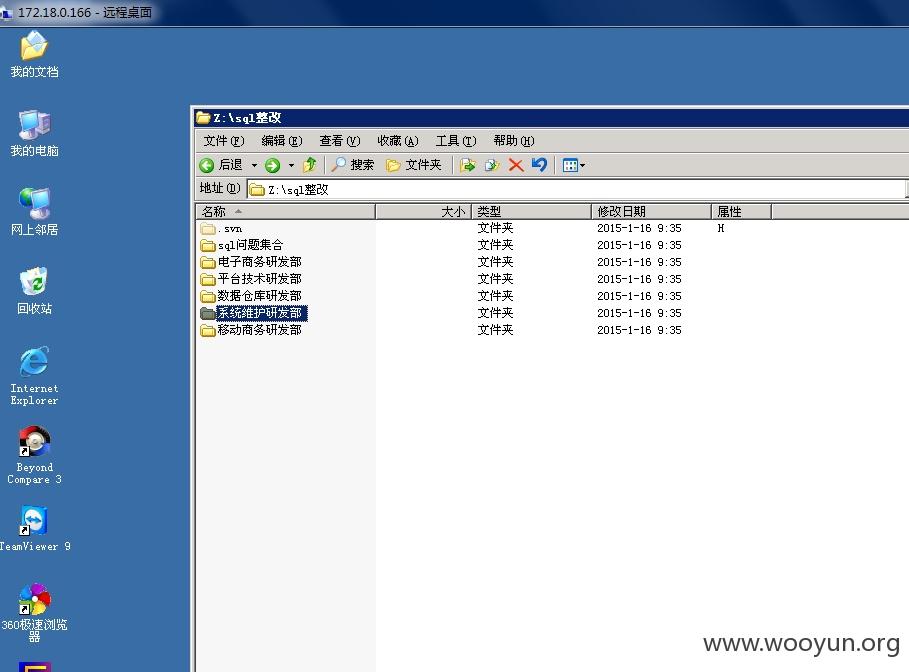
Task: Open the 编辑(E) menu
Action: click(x=282, y=141)
